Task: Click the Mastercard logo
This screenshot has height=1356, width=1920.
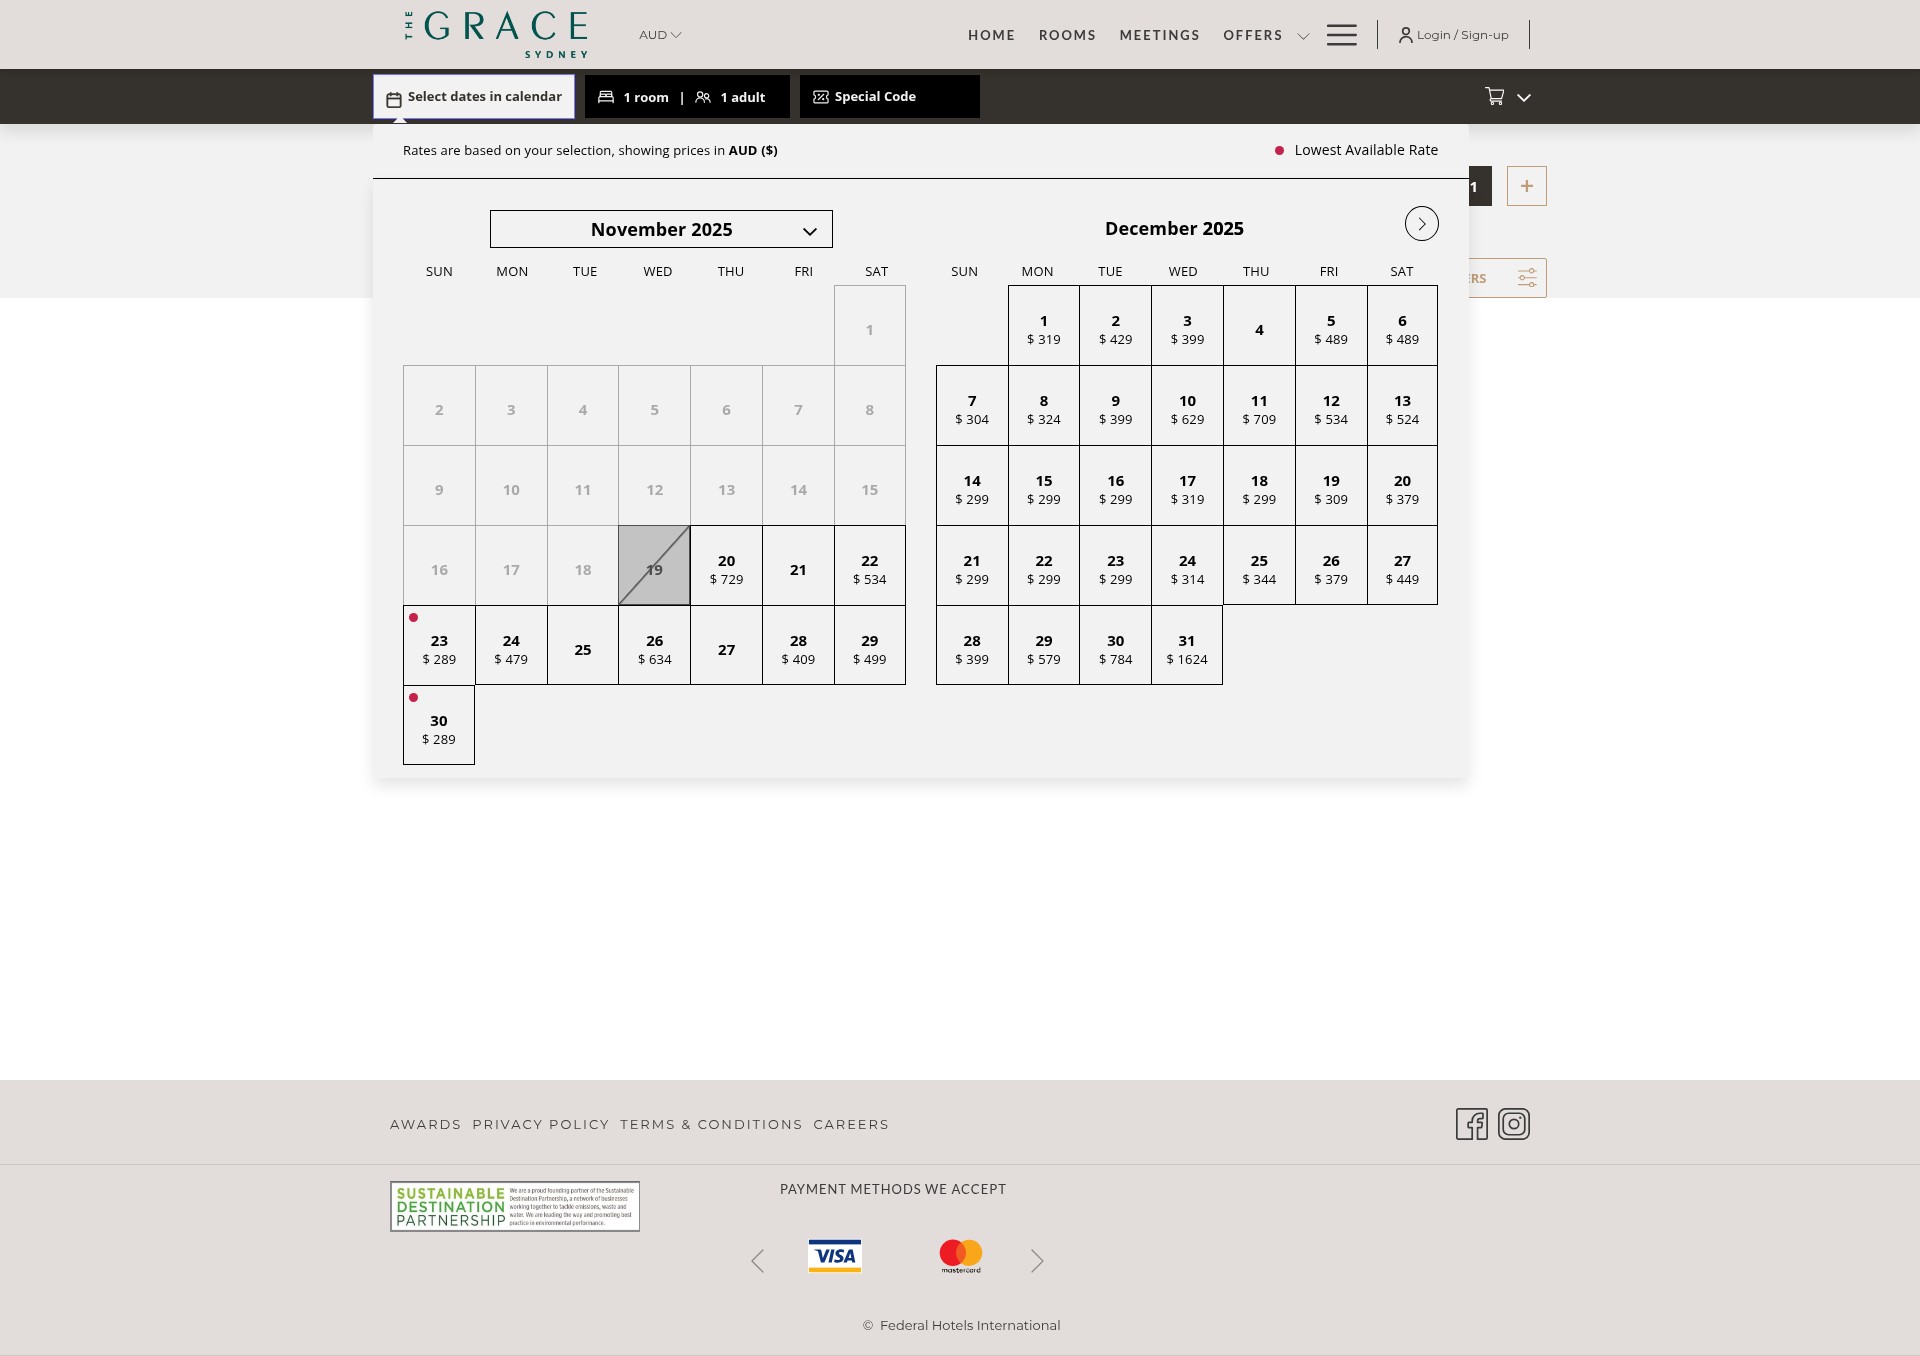Action: (x=961, y=1256)
